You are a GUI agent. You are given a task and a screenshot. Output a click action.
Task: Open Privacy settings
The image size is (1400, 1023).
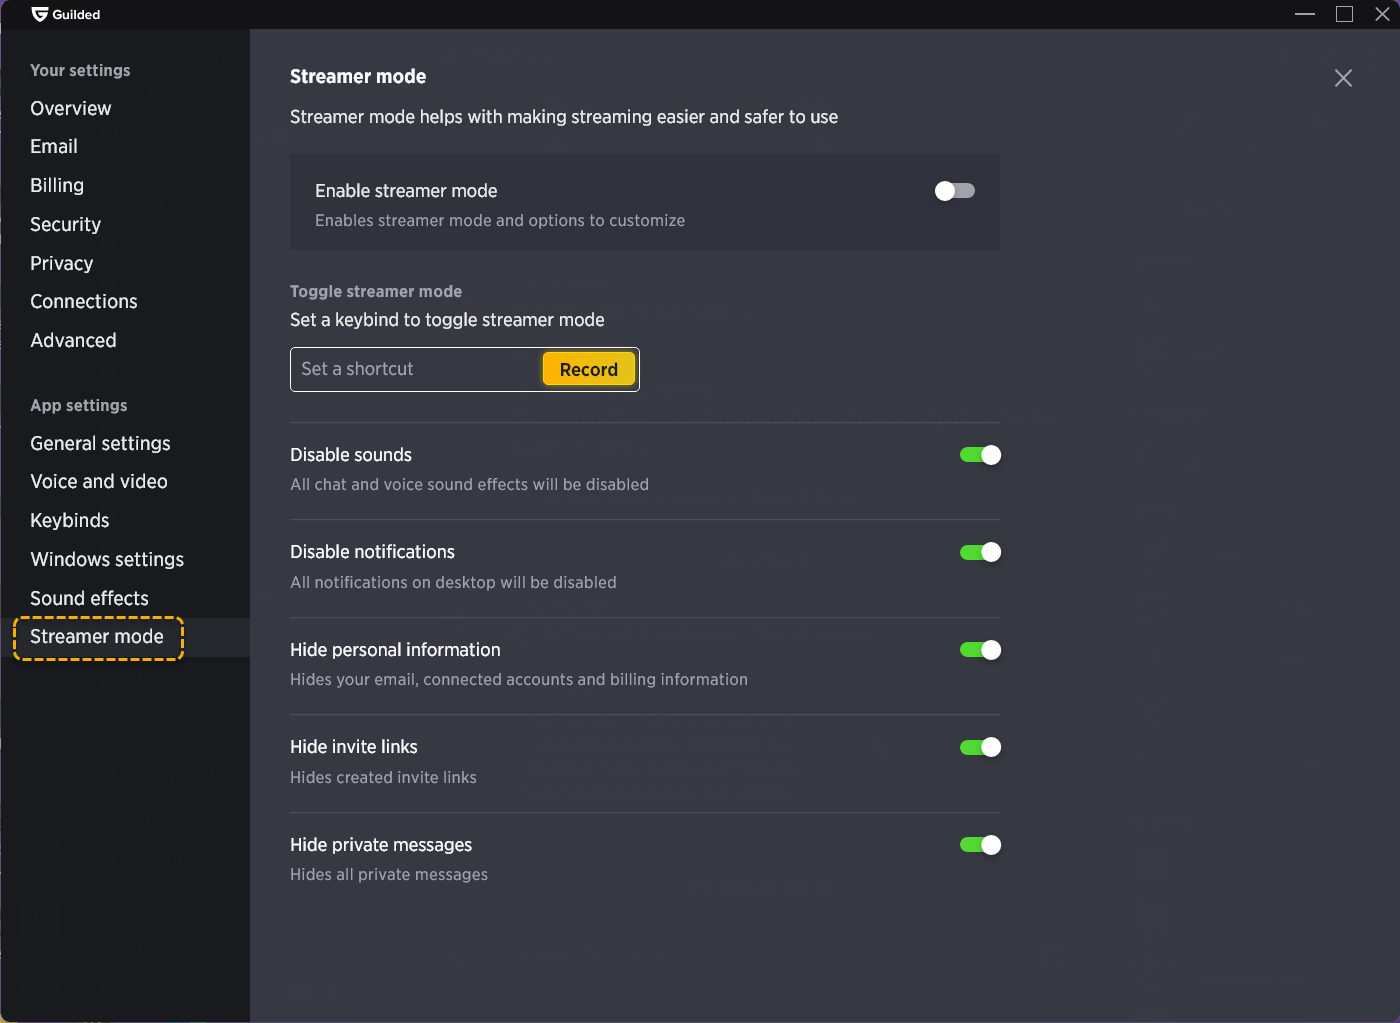(62, 263)
